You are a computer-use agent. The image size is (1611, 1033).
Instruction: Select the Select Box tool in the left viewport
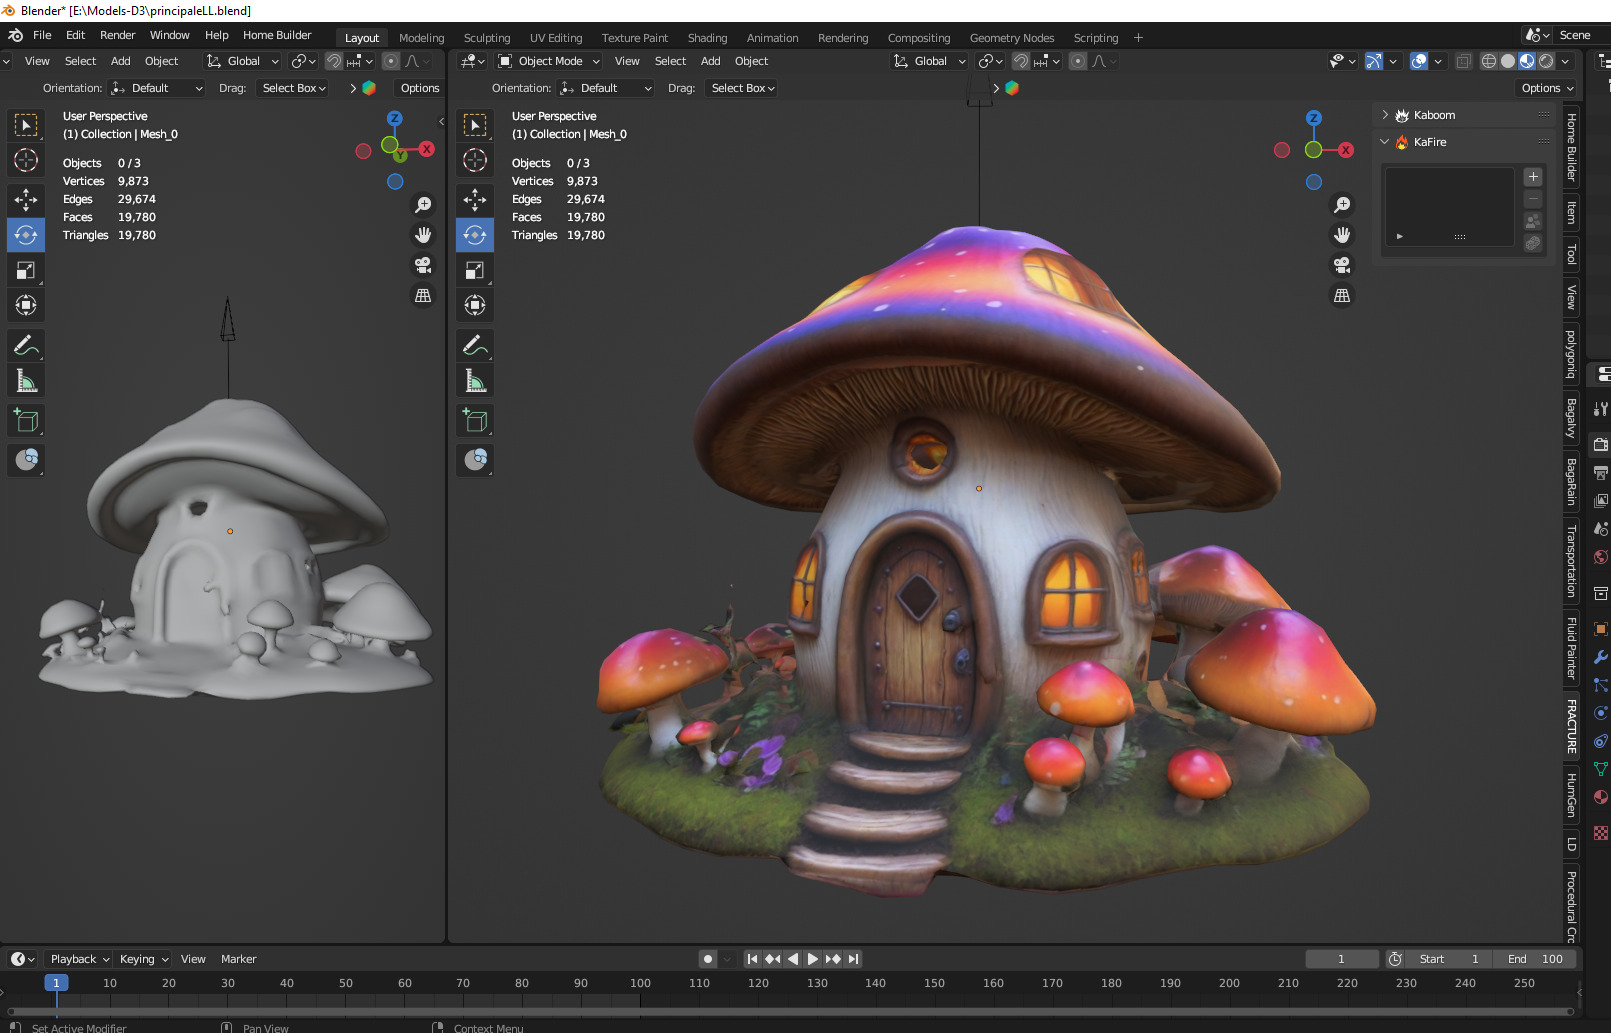[26, 125]
